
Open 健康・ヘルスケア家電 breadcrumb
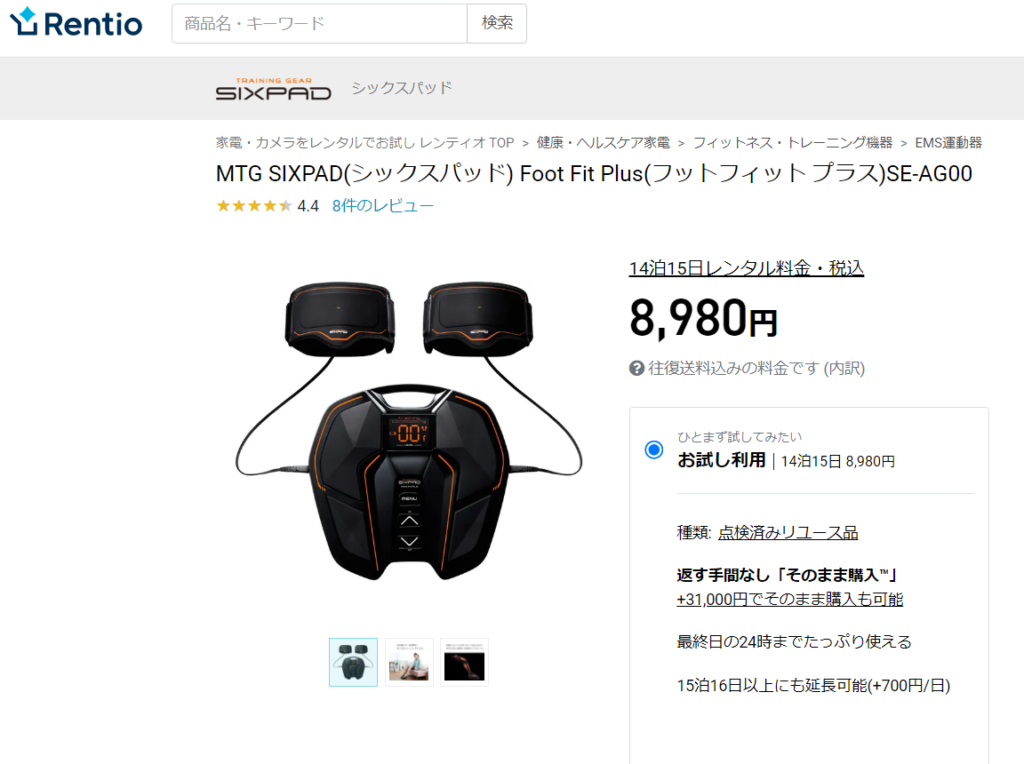tap(603, 143)
